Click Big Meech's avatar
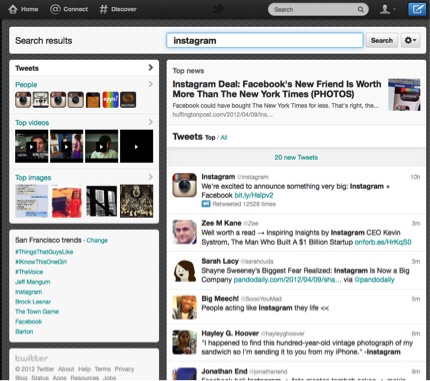 [184, 307]
